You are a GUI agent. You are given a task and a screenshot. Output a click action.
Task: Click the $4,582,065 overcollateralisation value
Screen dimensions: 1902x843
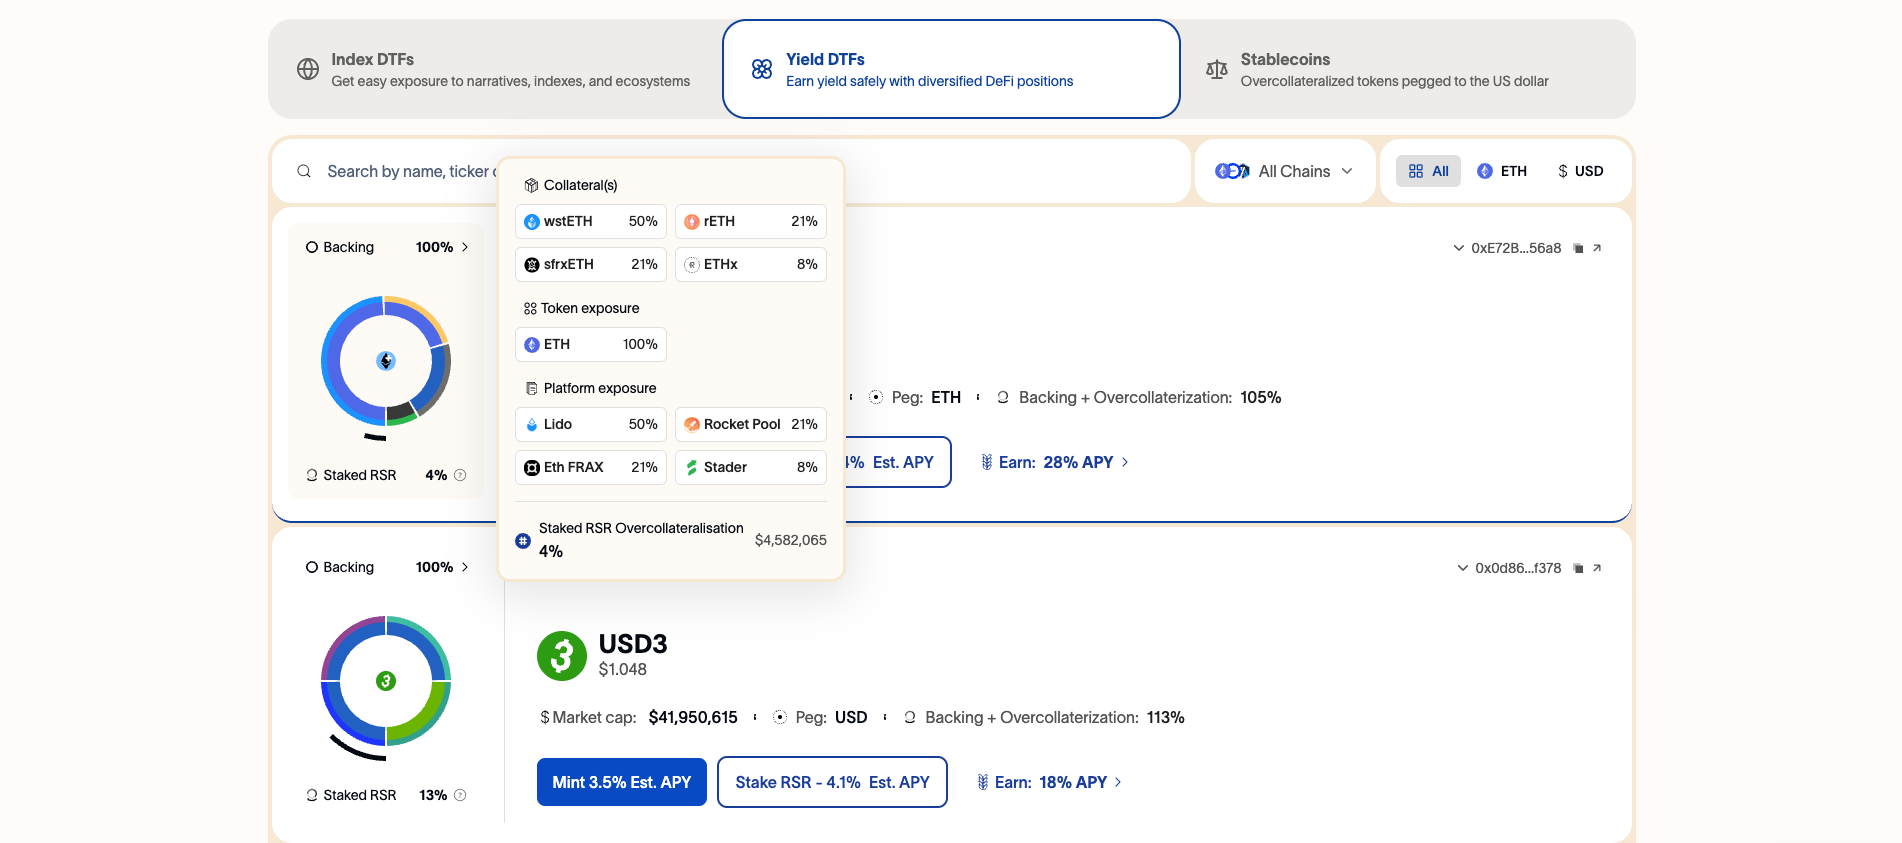[x=790, y=540]
